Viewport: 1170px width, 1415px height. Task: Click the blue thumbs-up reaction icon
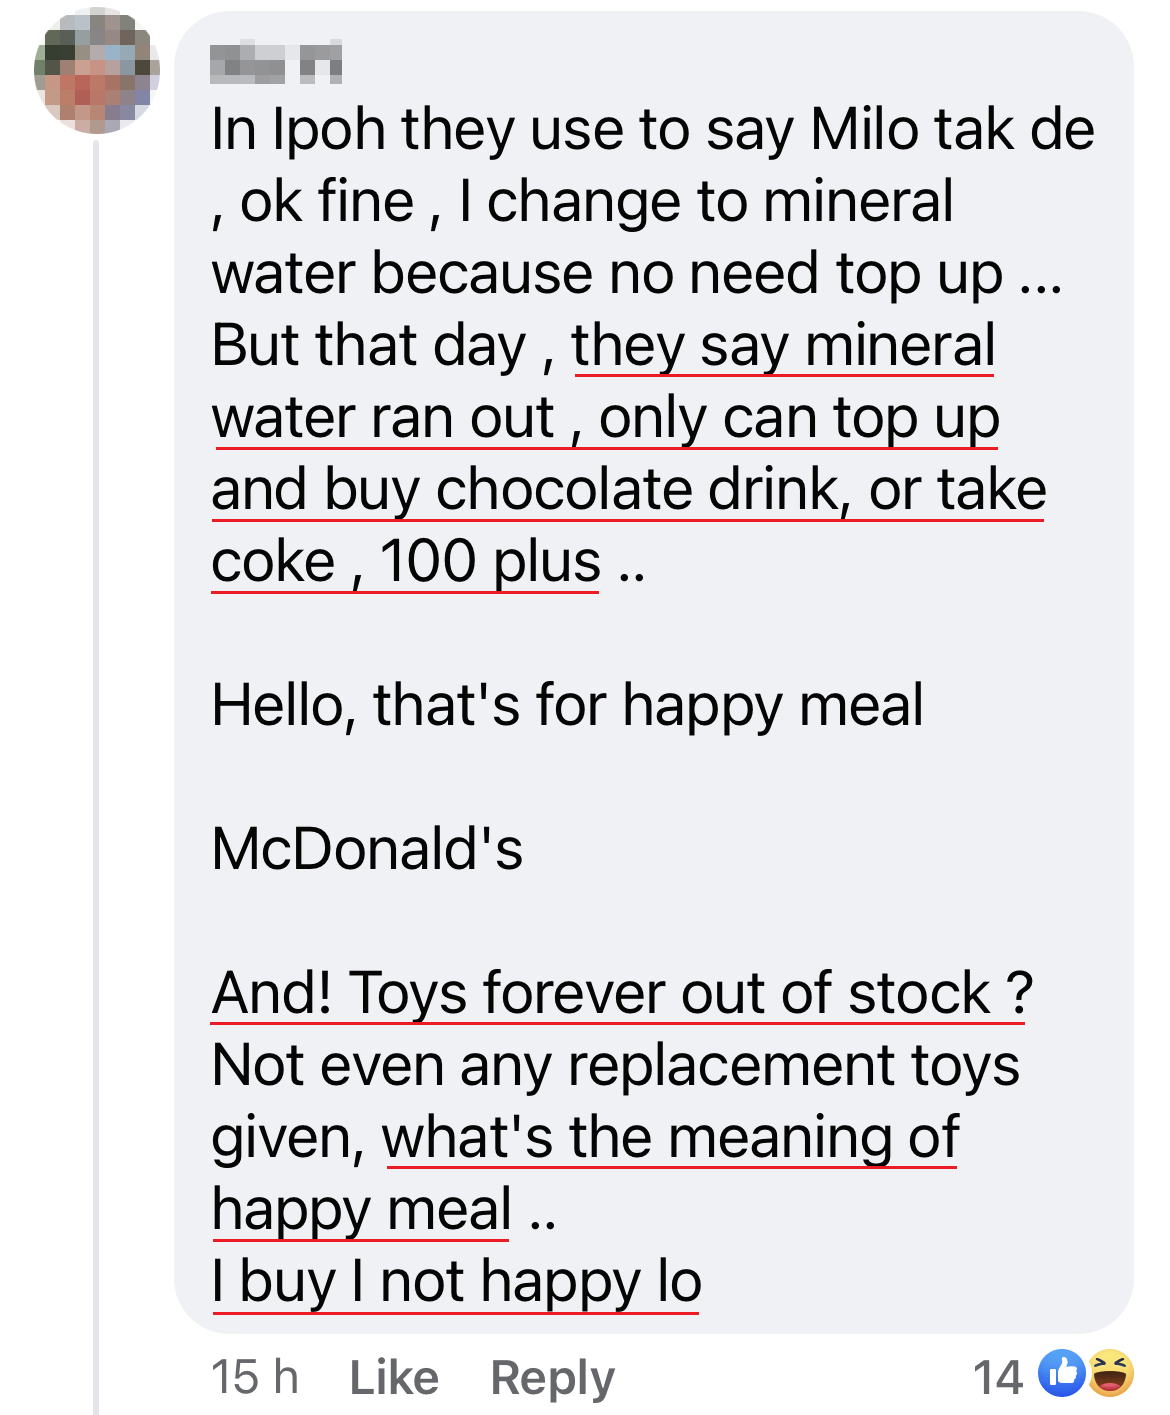point(1061,1373)
